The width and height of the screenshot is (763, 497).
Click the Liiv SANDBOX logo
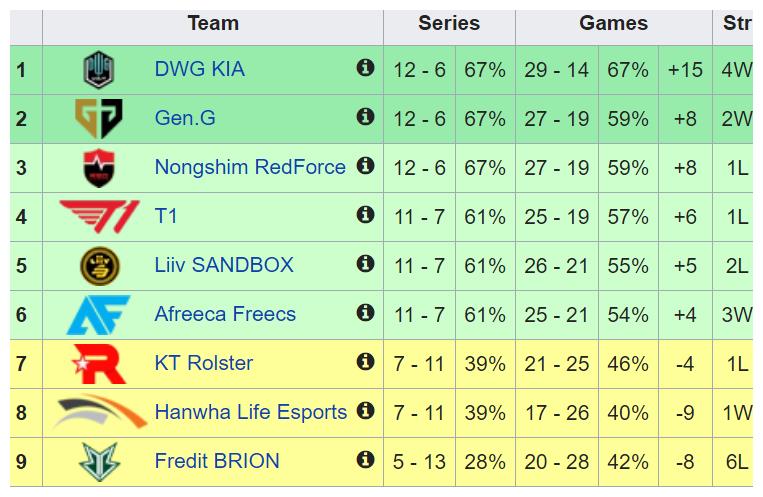[x=99, y=266]
